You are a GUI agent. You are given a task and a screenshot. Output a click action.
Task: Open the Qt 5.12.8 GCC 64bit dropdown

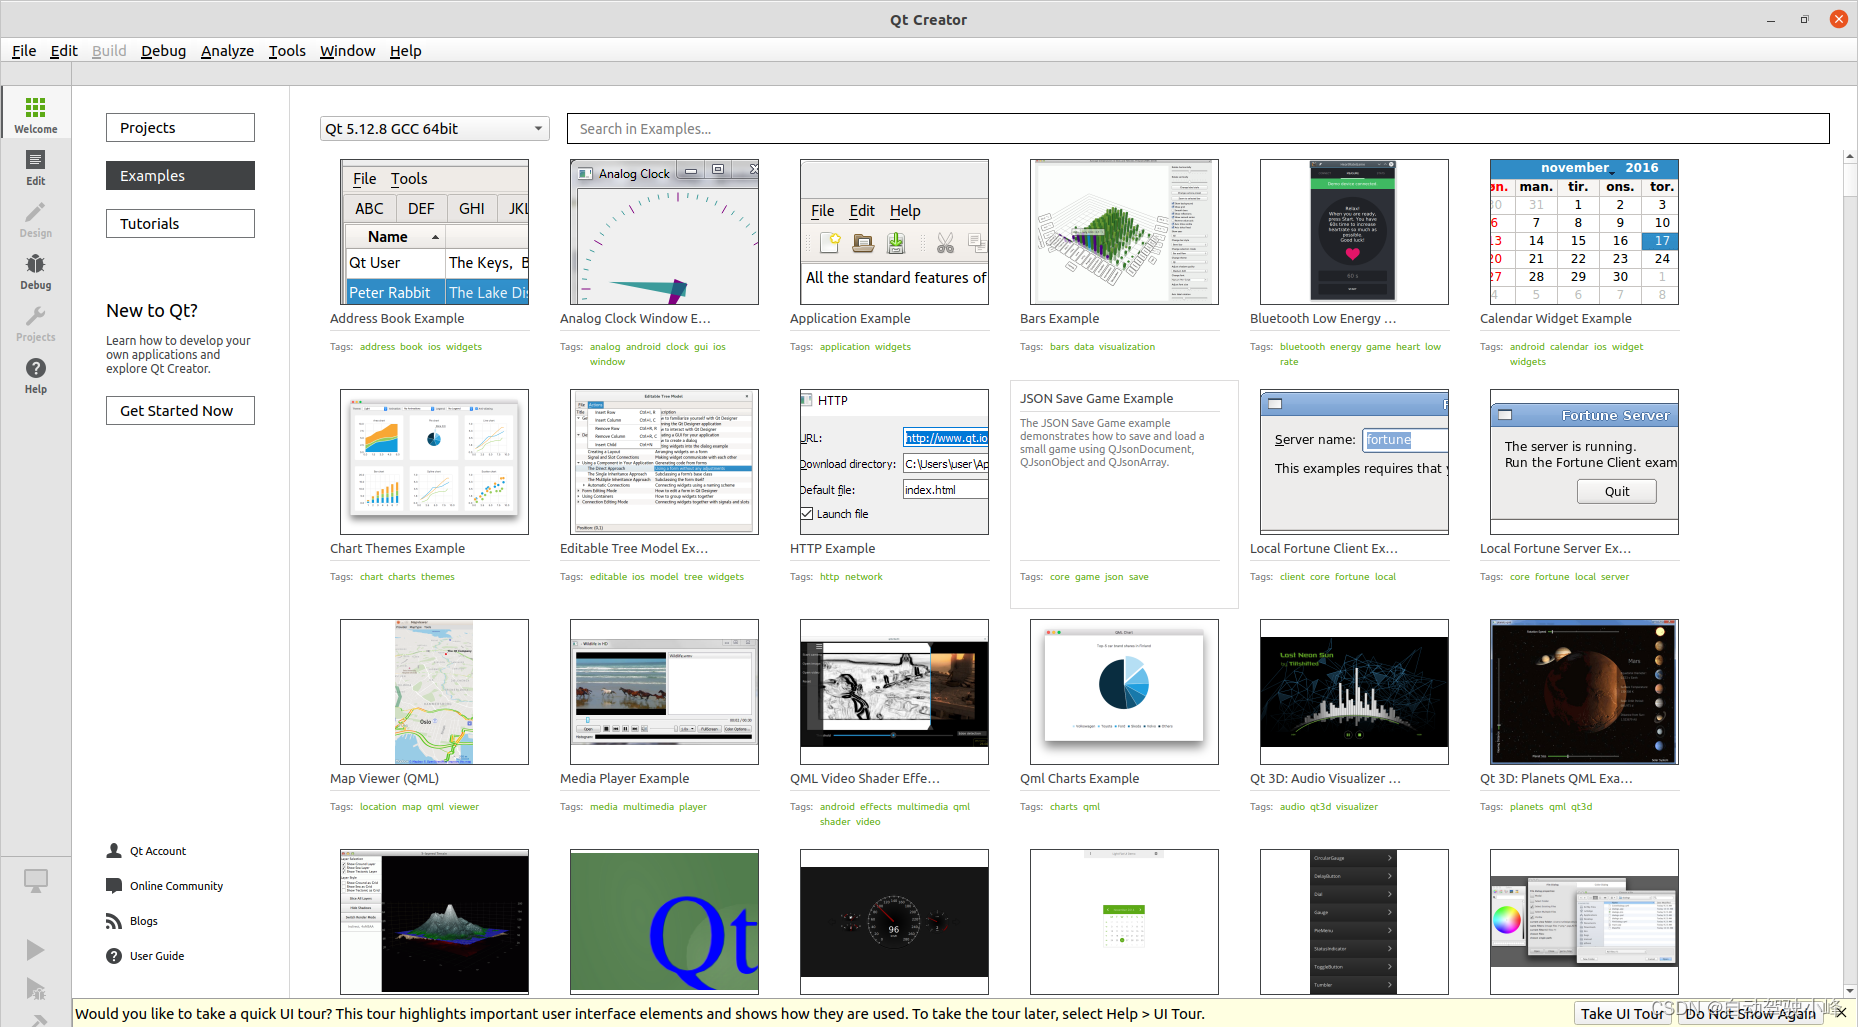coord(435,129)
